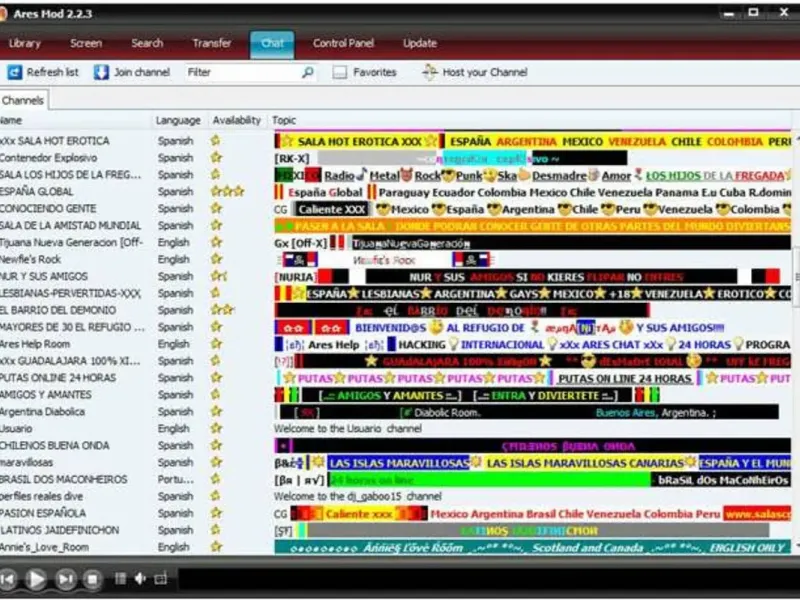This screenshot has width=800, height=600.
Task: Select the Newfie's Rock channel
Action: [30, 259]
